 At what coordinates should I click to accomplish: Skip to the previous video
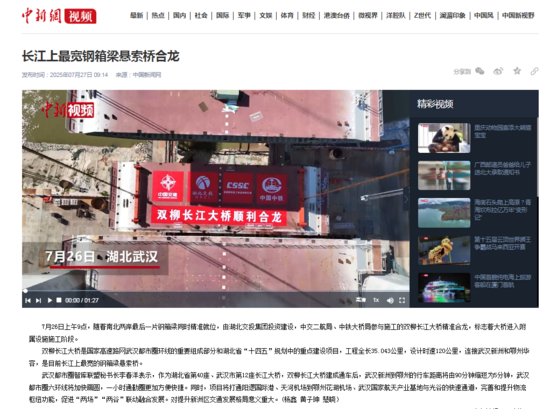28,301
